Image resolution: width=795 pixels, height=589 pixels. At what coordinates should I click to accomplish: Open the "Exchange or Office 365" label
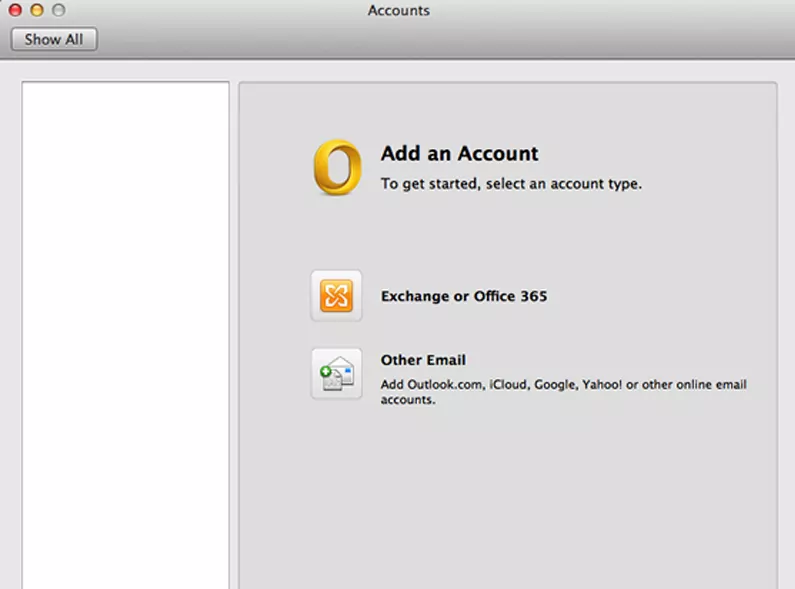pyautogui.click(x=464, y=296)
